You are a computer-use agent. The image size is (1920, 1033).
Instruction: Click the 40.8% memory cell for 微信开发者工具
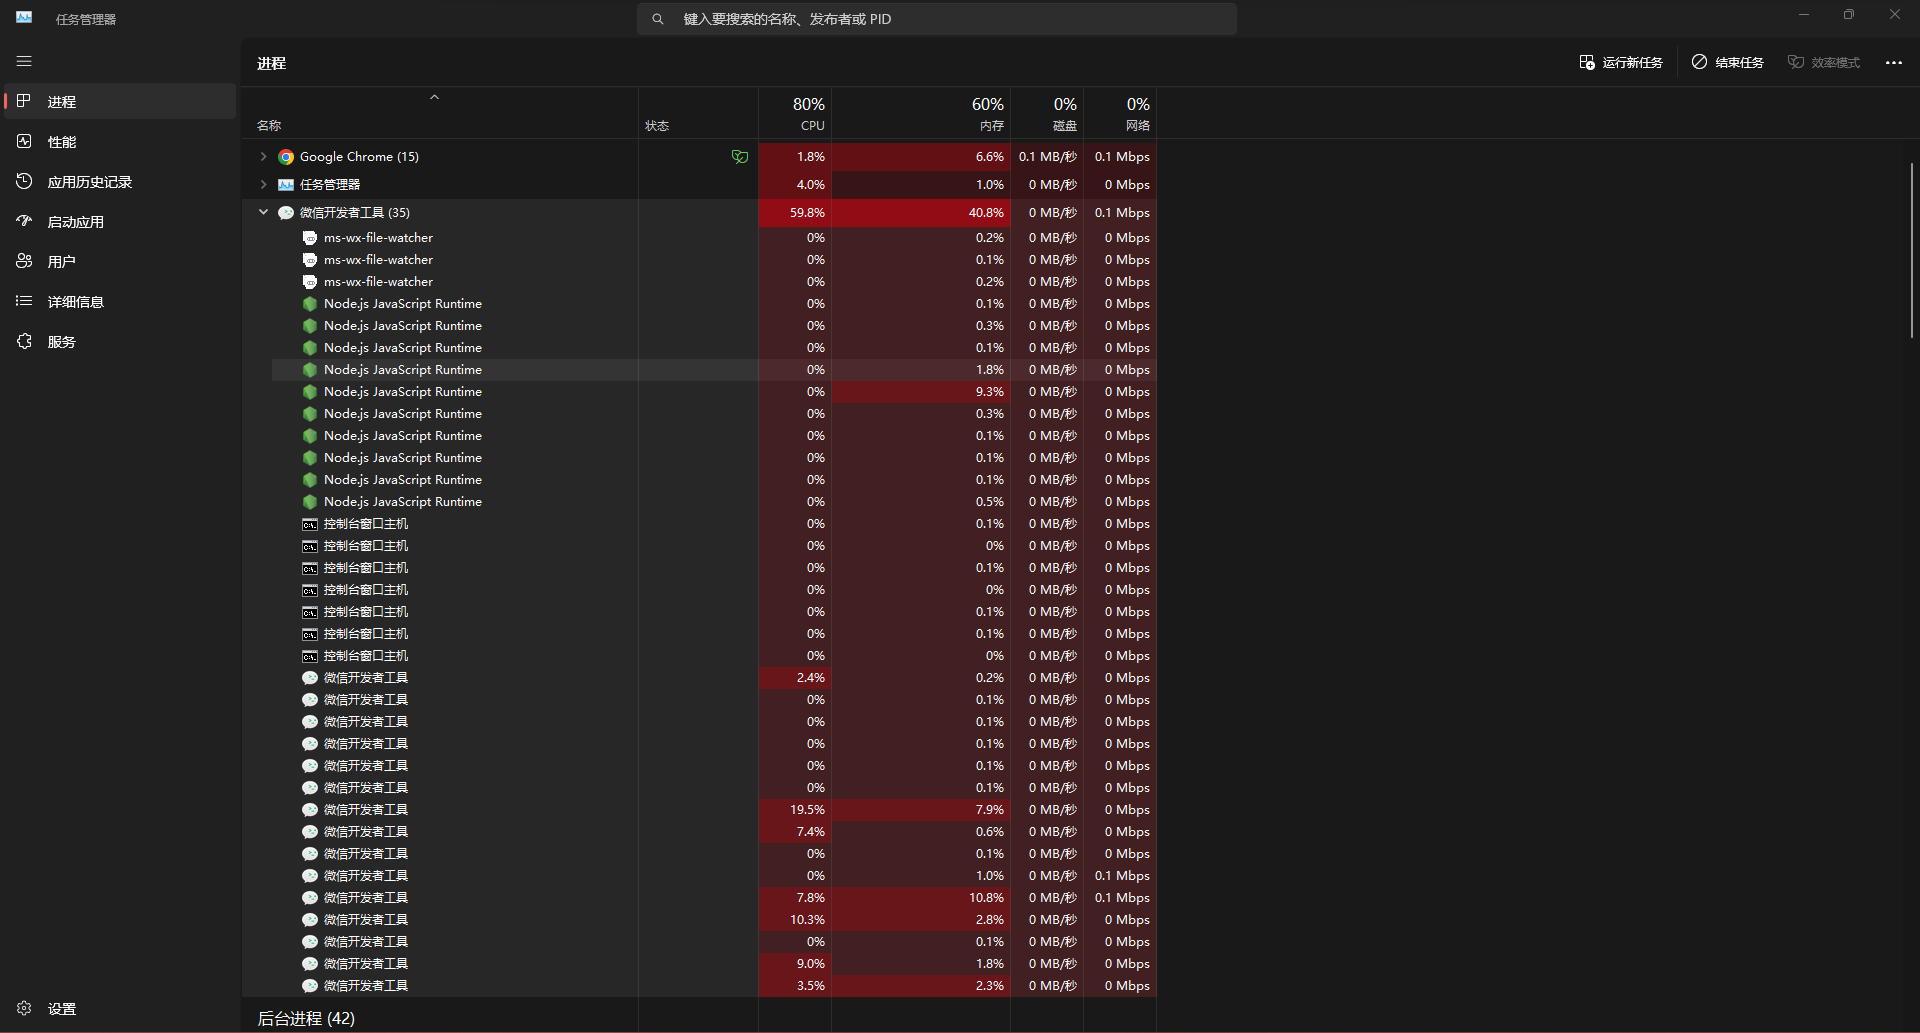tap(921, 213)
